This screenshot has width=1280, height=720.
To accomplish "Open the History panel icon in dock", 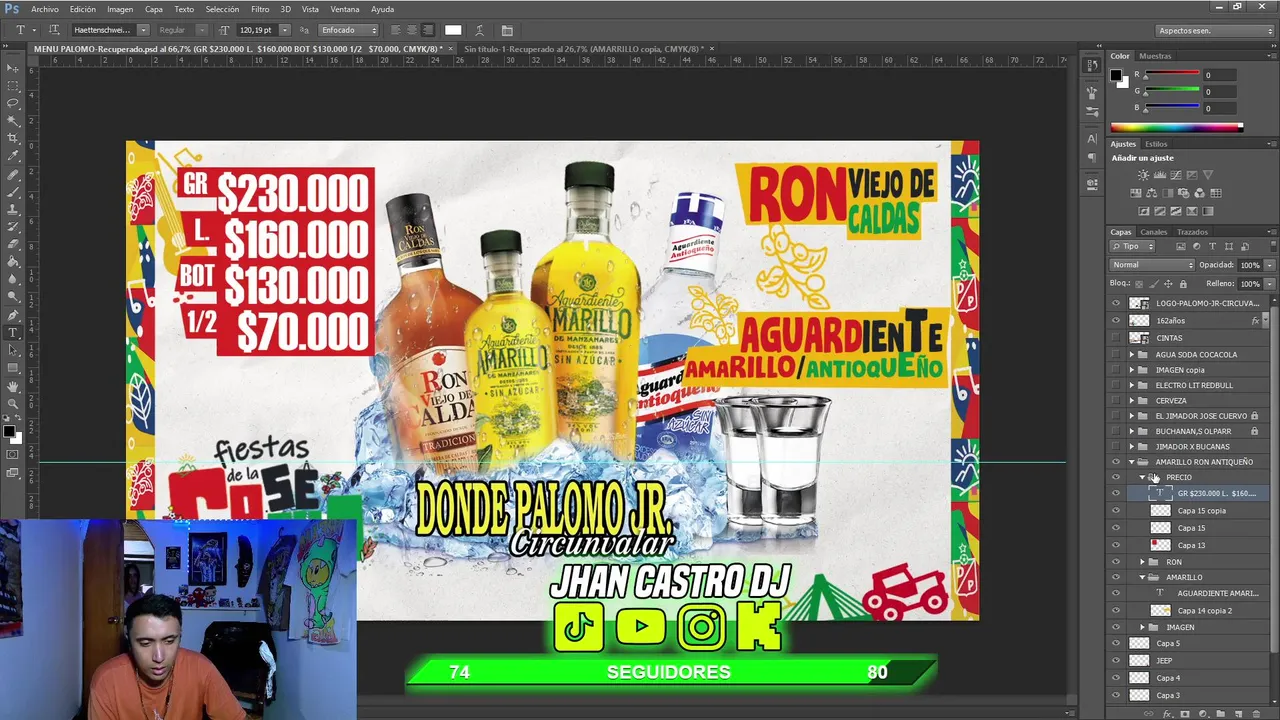I will pyautogui.click(x=1092, y=65).
